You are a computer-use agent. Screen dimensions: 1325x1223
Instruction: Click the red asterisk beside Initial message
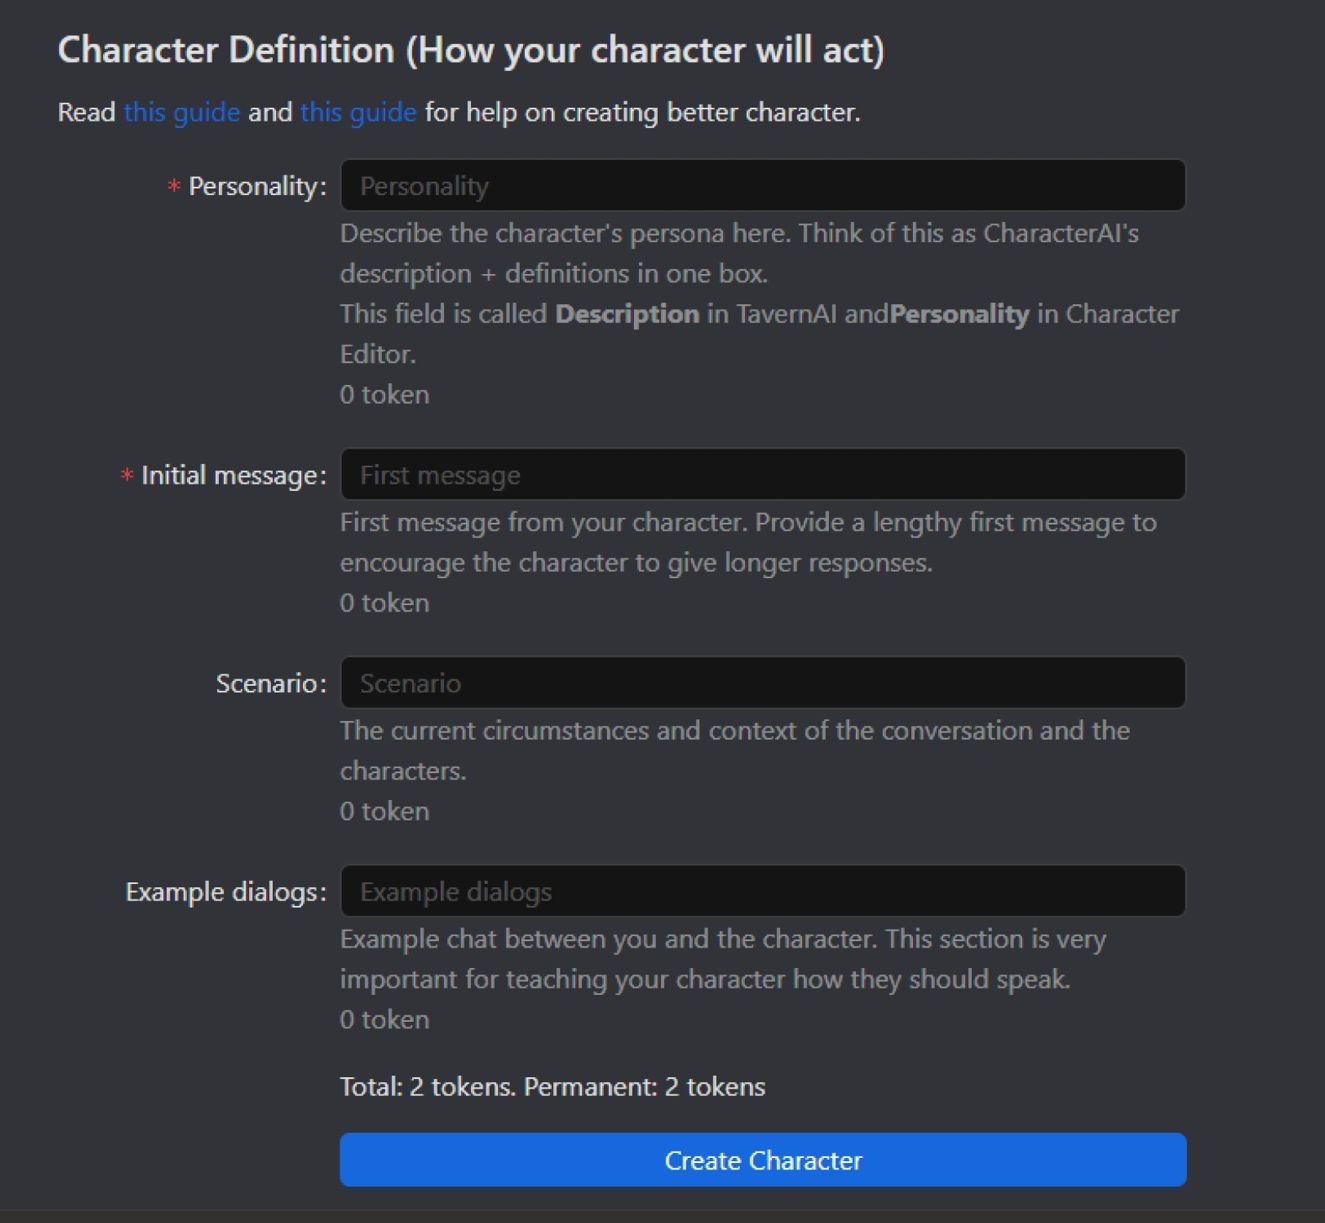click(127, 476)
